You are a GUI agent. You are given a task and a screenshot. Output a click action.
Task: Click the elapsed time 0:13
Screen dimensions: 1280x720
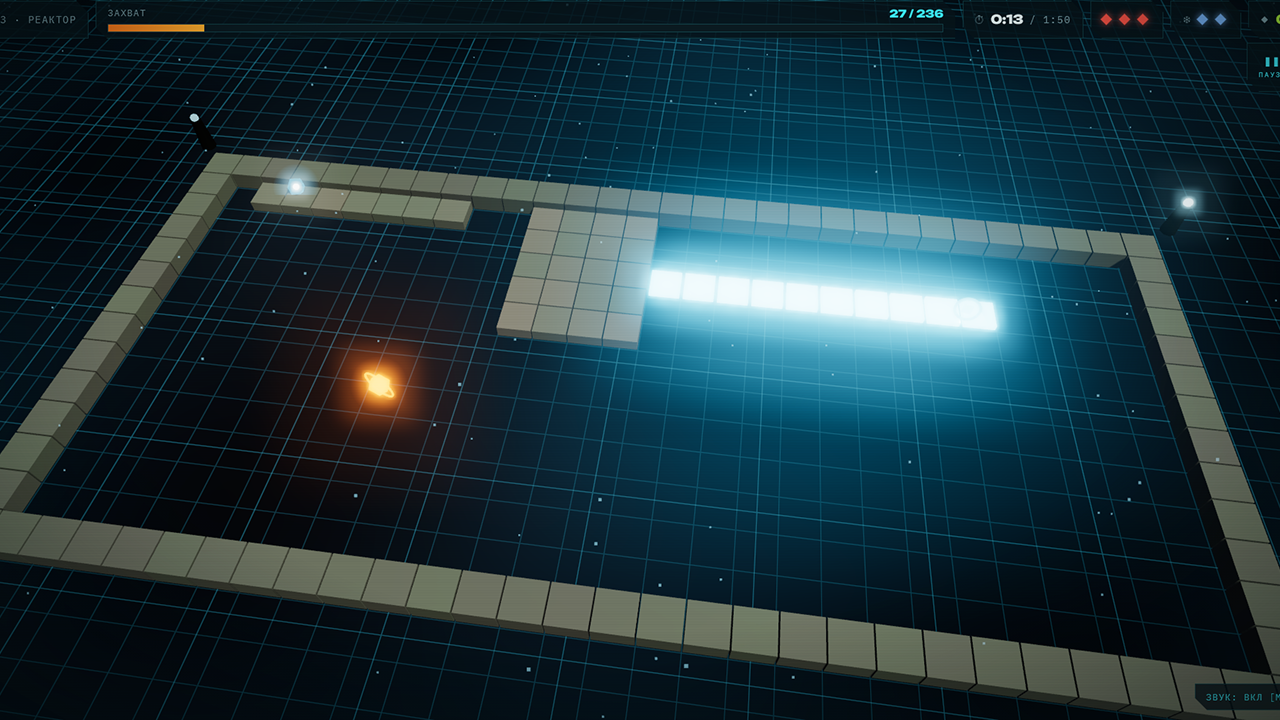coord(1007,19)
